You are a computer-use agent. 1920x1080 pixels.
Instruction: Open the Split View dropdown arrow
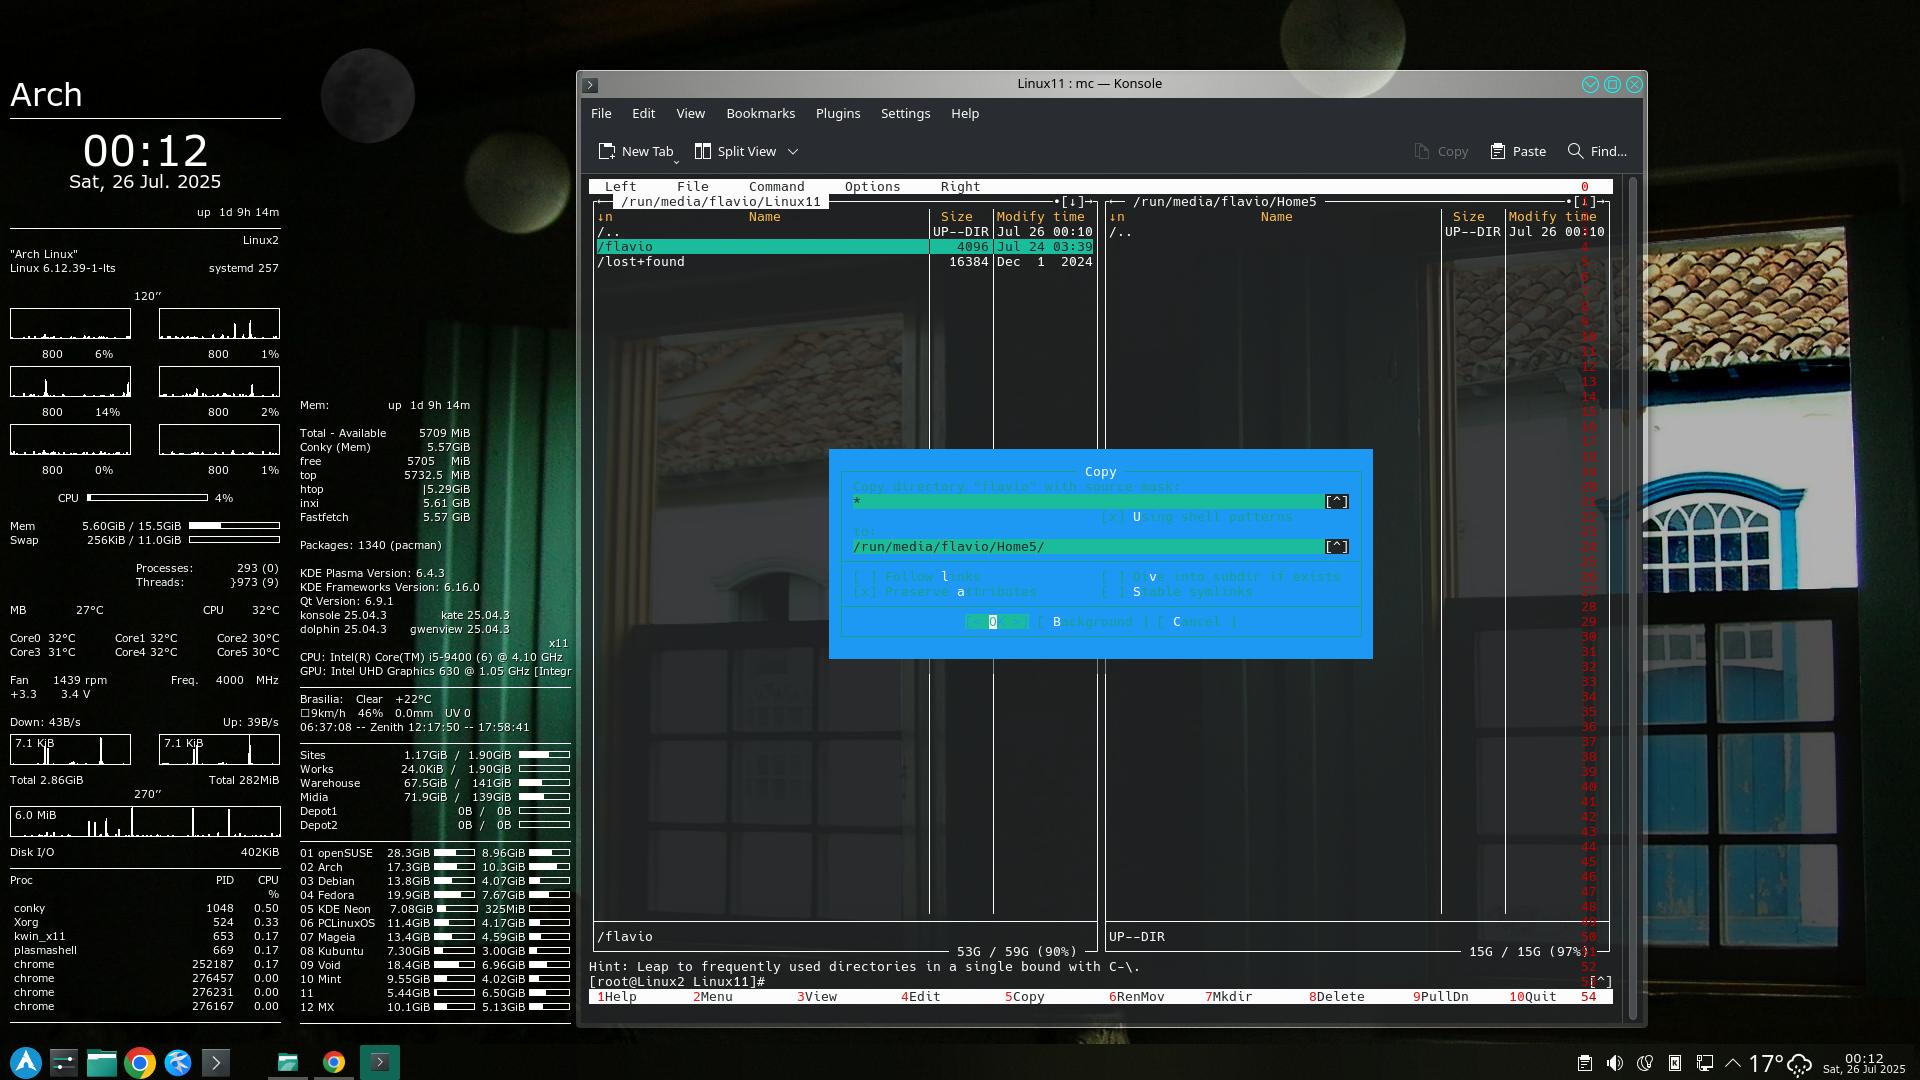click(x=793, y=151)
